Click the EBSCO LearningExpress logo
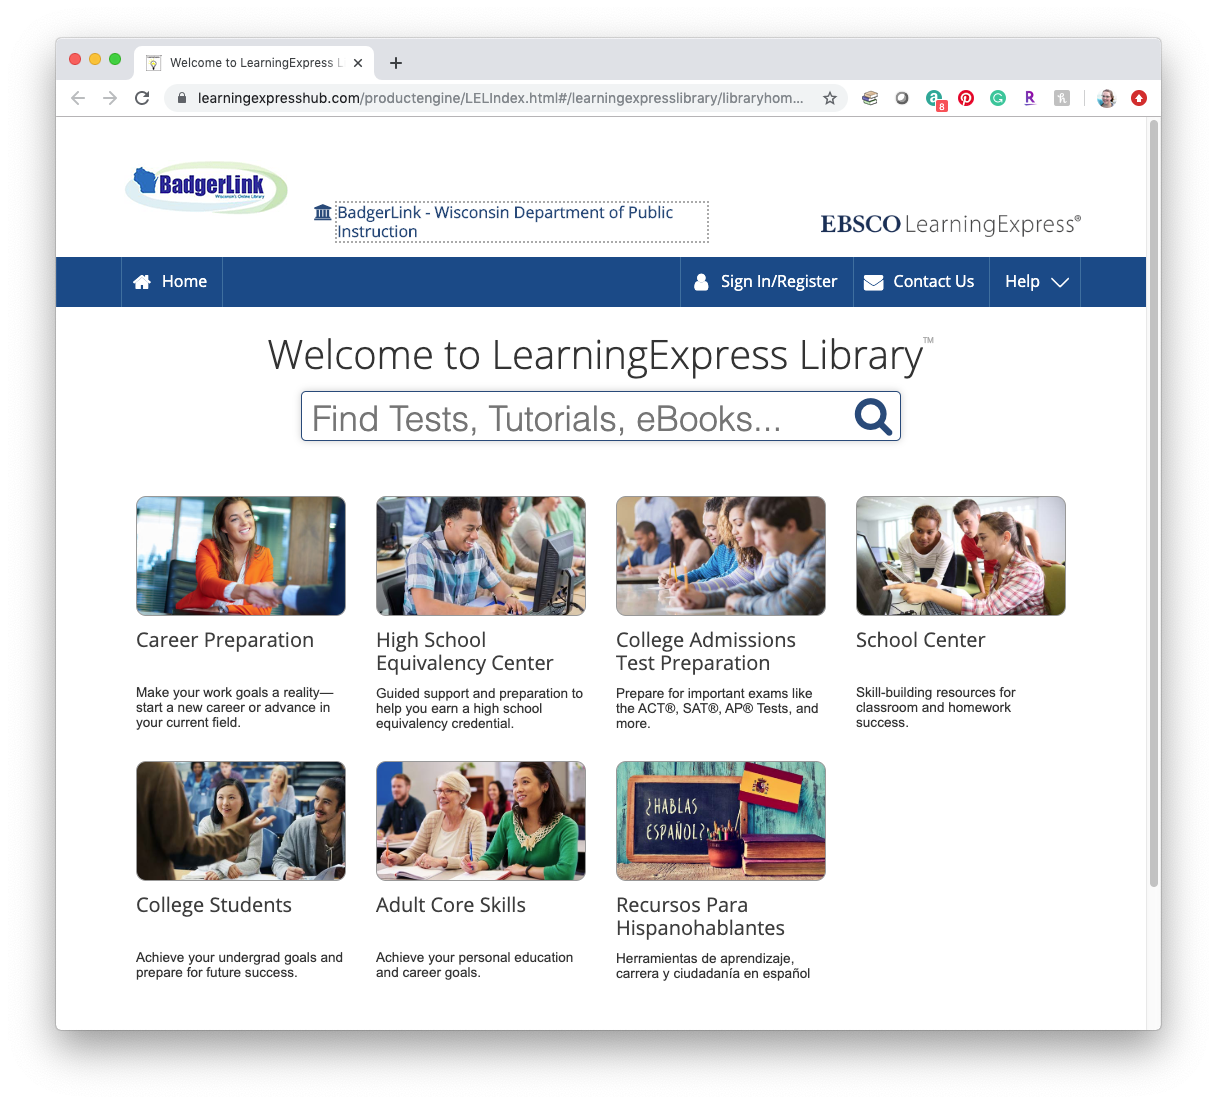 951,224
